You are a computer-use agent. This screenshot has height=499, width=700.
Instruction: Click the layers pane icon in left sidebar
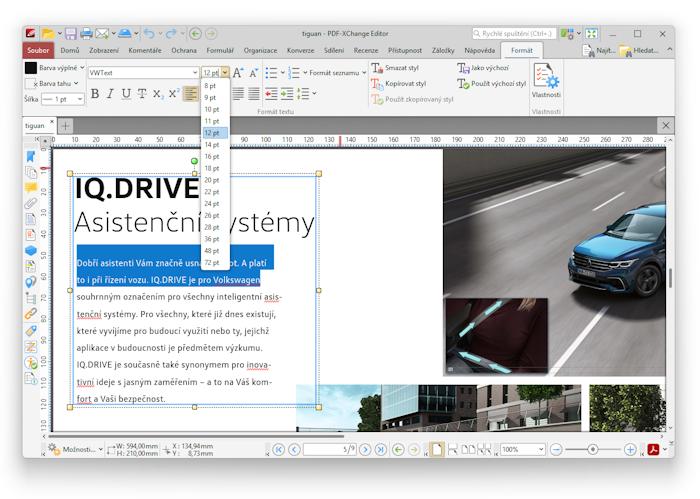(x=31, y=250)
